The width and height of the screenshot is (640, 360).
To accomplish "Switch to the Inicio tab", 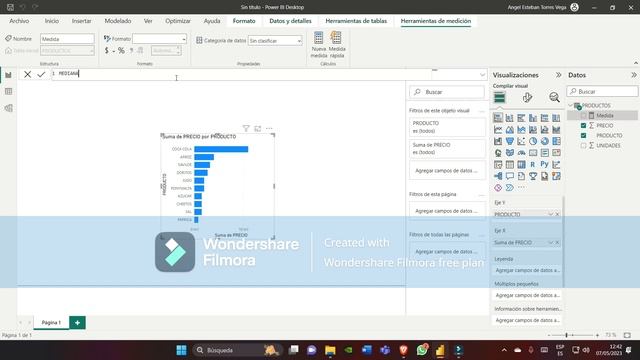I will (52, 21).
